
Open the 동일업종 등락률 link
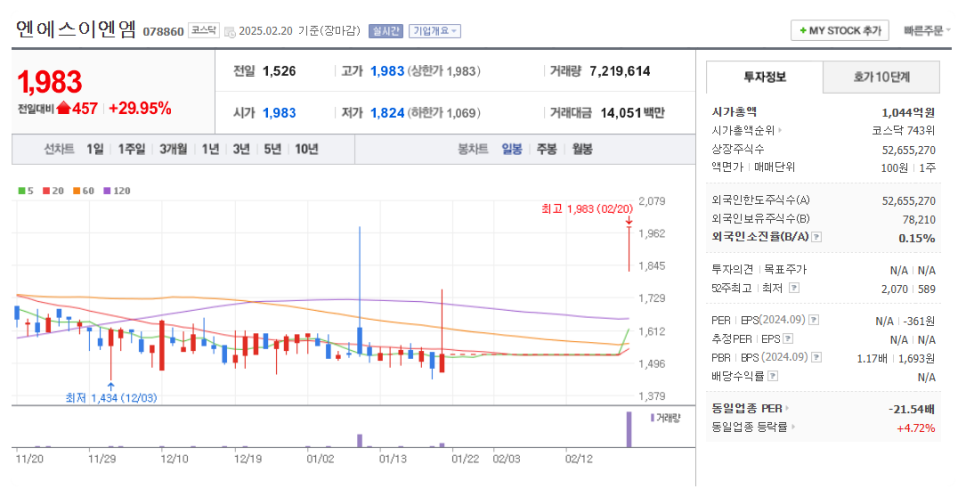tap(753, 427)
